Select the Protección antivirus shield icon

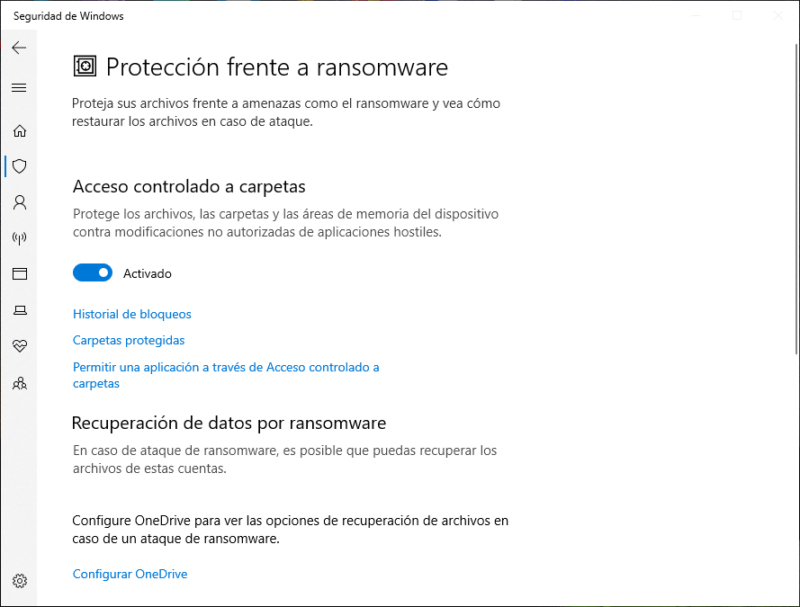pyautogui.click(x=19, y=166)
